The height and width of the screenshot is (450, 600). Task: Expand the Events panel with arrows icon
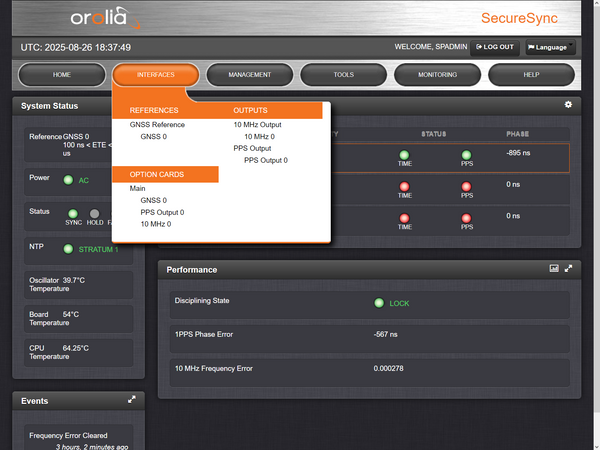tap(132, 399)
